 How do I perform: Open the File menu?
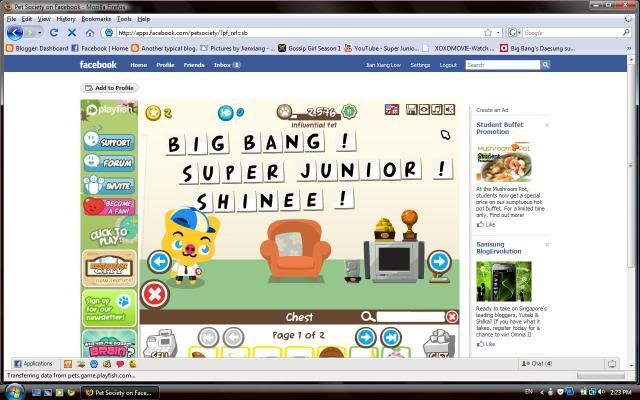(x=11, y=19)
